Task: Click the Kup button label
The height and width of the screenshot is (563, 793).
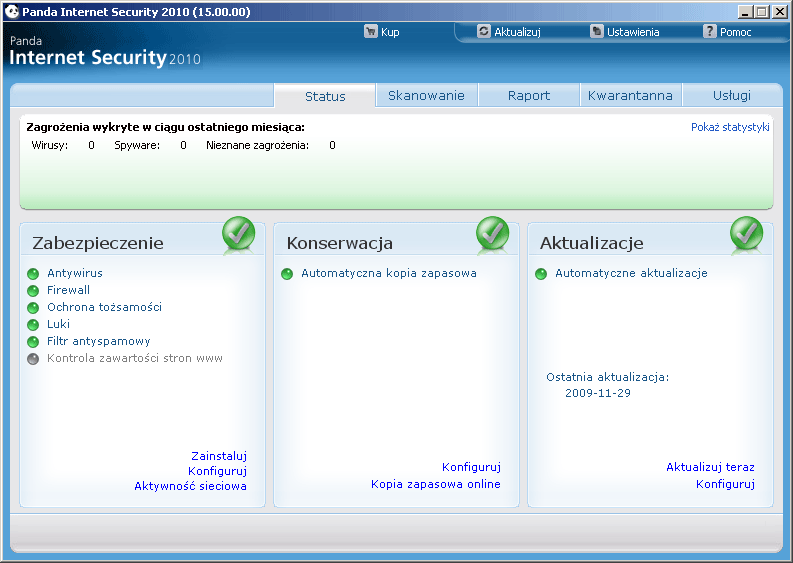Action: (390, 32)
